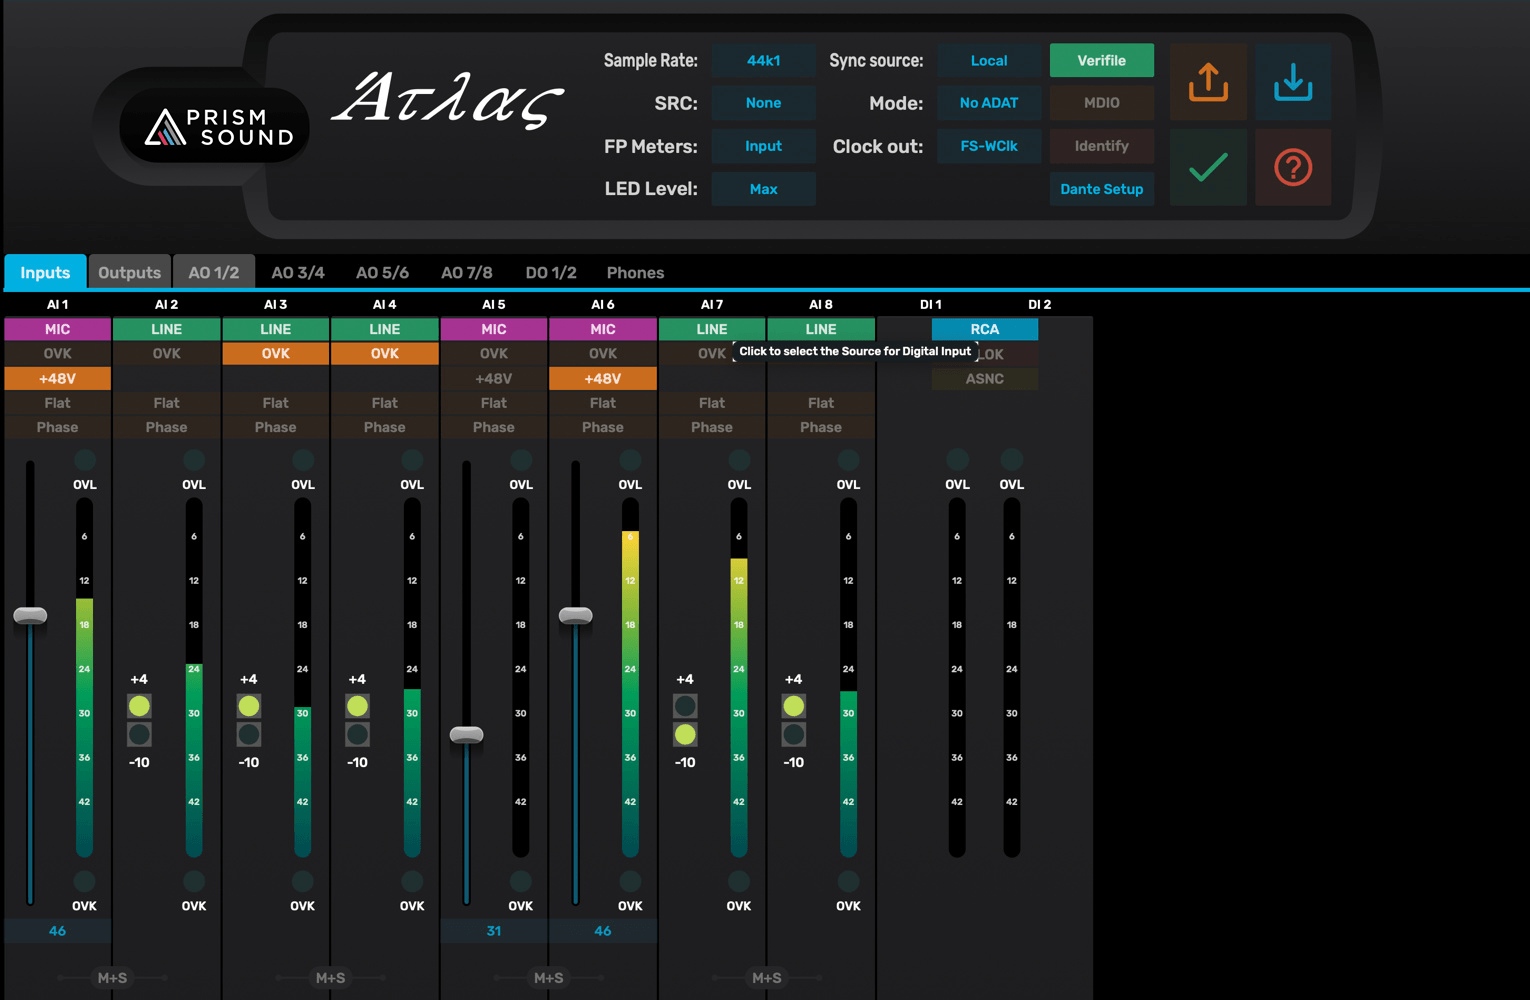Image resolution: width=1530 pixels, height=1000 pixels.
Task: Open the DO 1/2 tab
Action: 551,272
